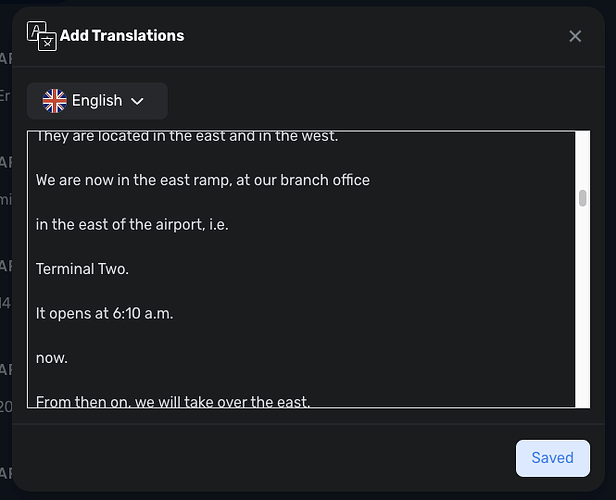Close the Add Translations dialog
The image size is (616, 500).
575,37
